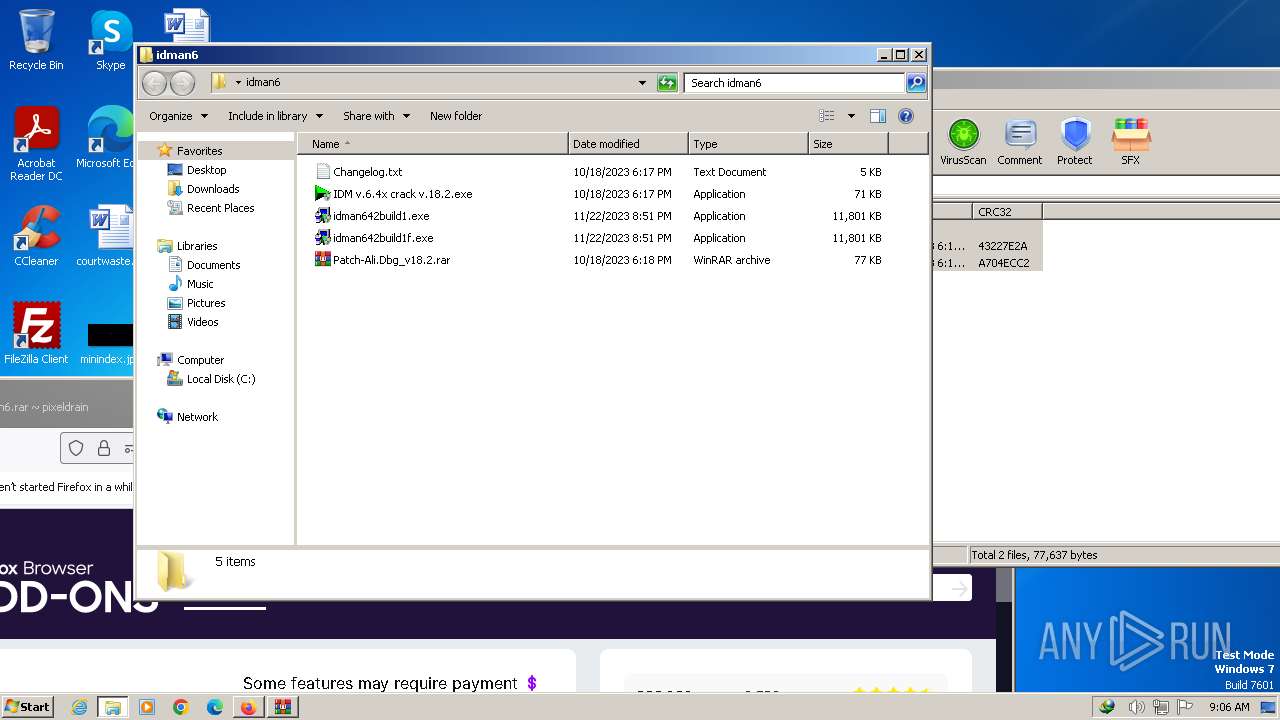The width and height of the screenshot is (1280, 720).
Task: Click the Explorer back navigation arrow
Action: pyautogui.click(x=154, y=83)
